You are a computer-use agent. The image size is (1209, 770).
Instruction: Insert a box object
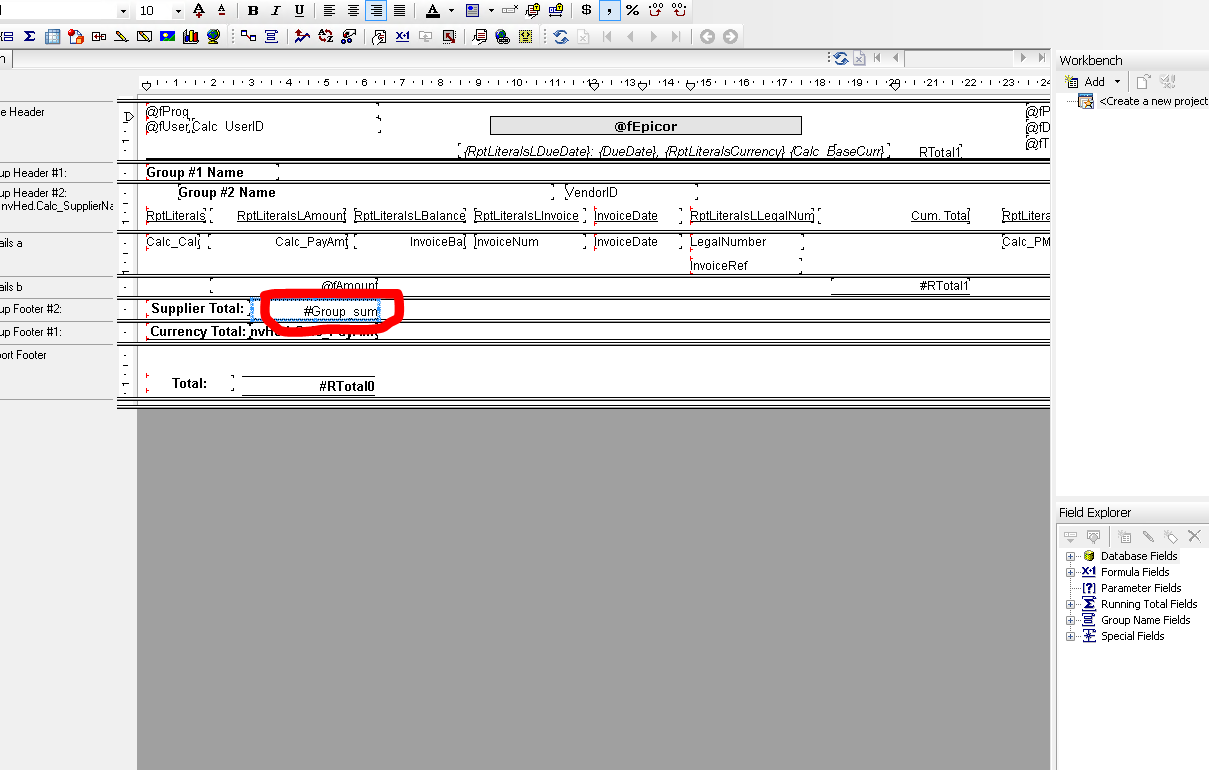(x=144, y=36)
